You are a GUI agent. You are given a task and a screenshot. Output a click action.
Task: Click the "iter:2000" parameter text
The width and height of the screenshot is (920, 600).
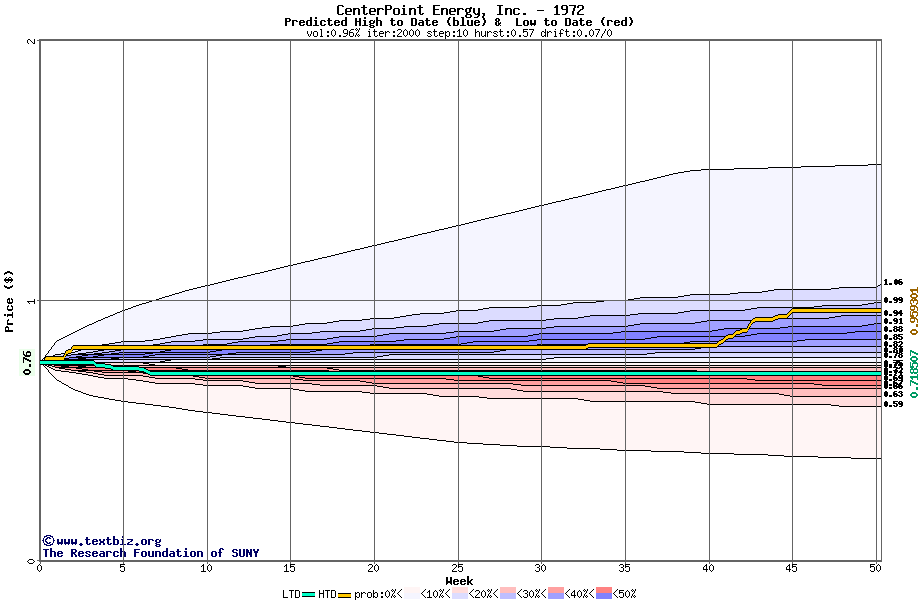click(x=393, y=33)
